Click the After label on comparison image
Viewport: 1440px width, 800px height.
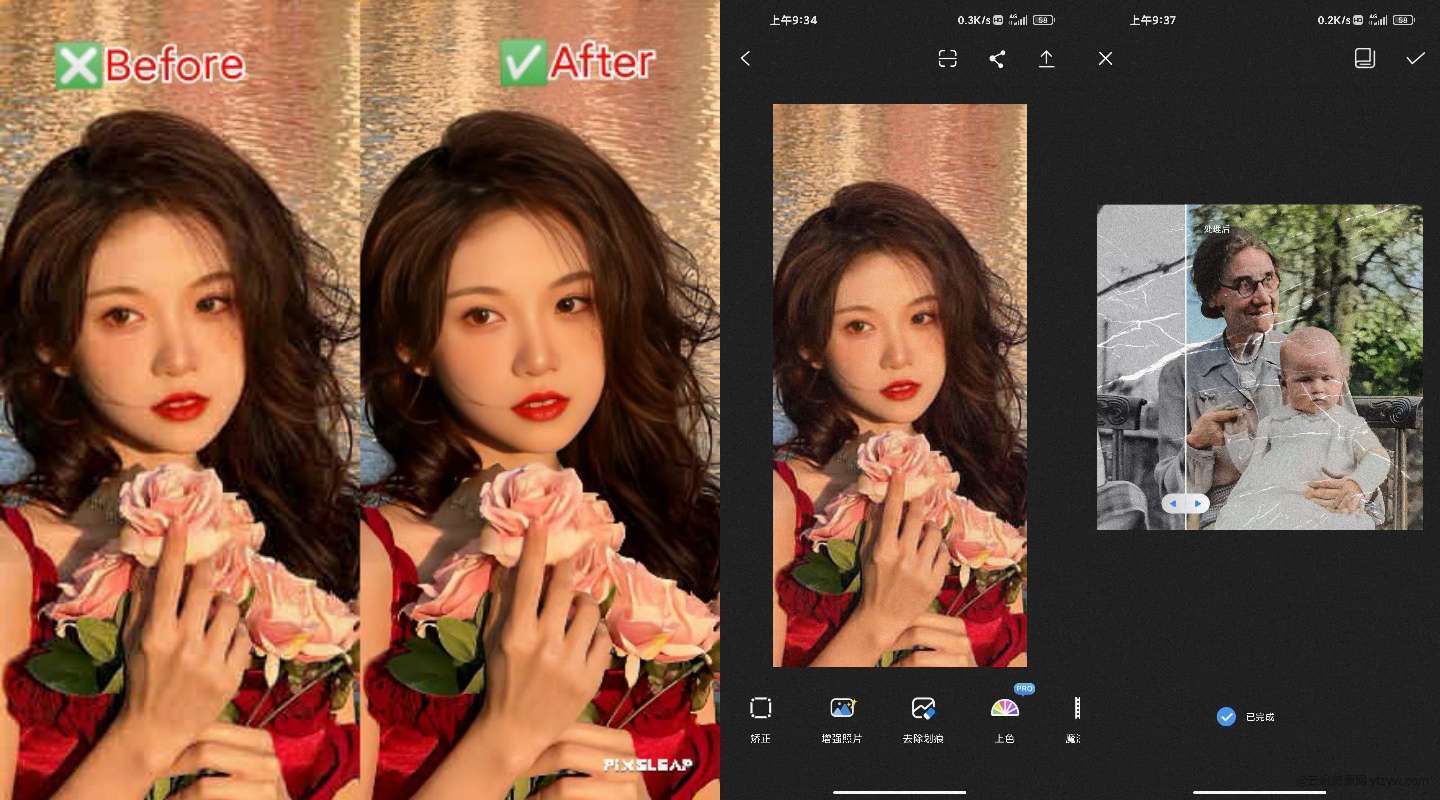tap(578, 63)
